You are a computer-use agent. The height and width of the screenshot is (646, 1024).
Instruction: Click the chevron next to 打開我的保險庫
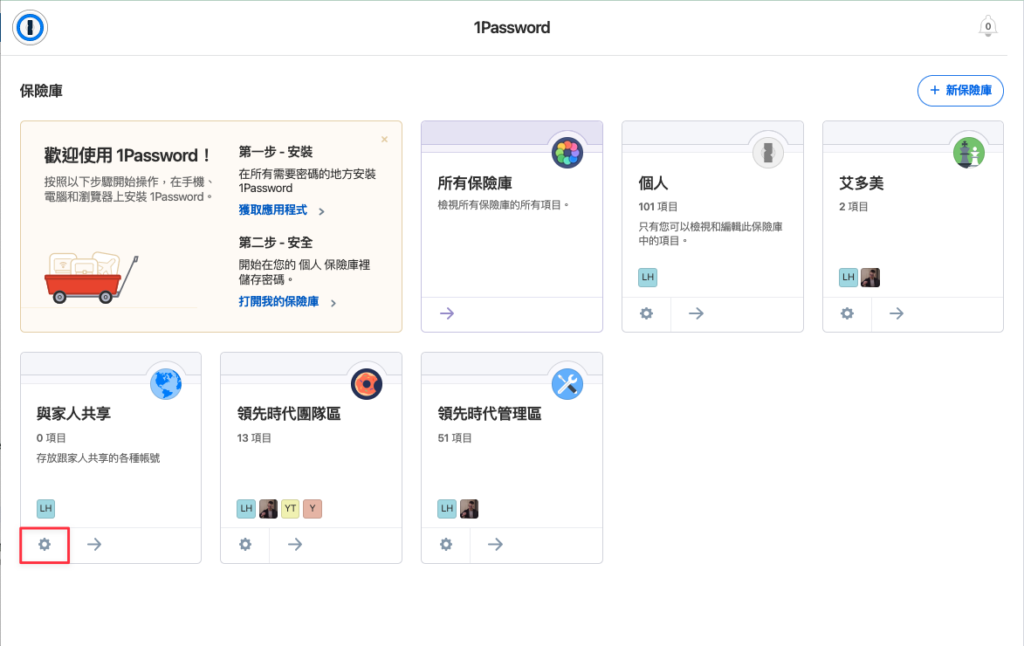coord(333,303)
